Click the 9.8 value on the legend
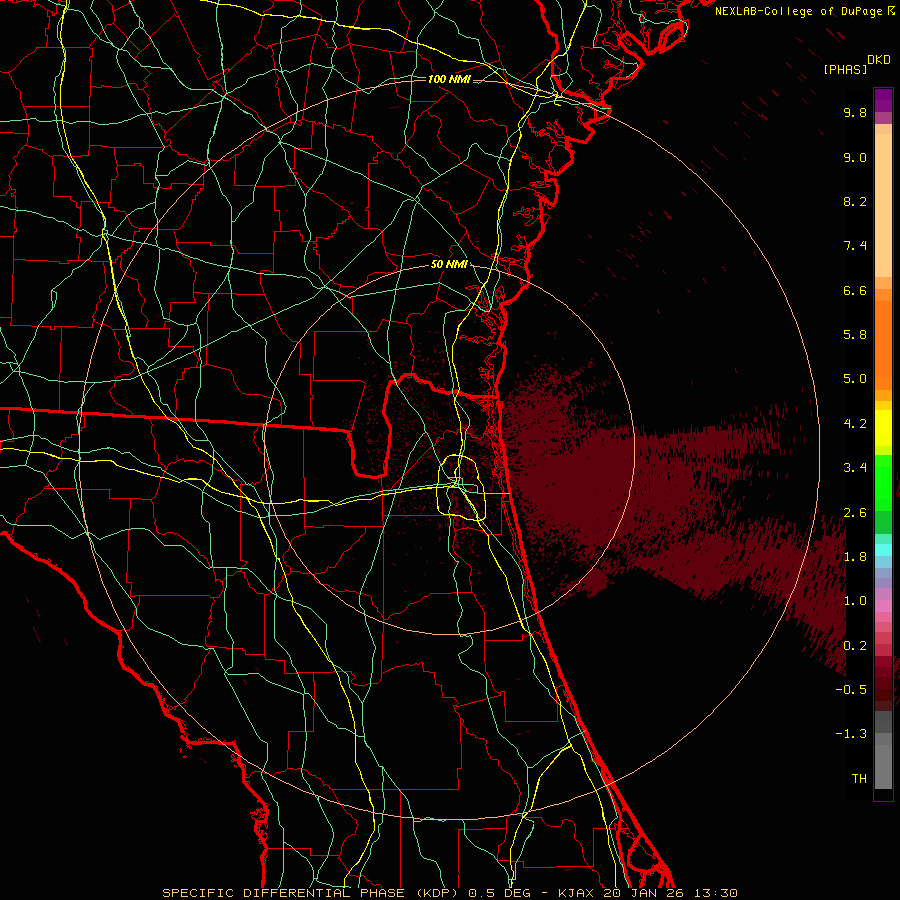This screenshot has width=900, height=900. click(855, 112)
